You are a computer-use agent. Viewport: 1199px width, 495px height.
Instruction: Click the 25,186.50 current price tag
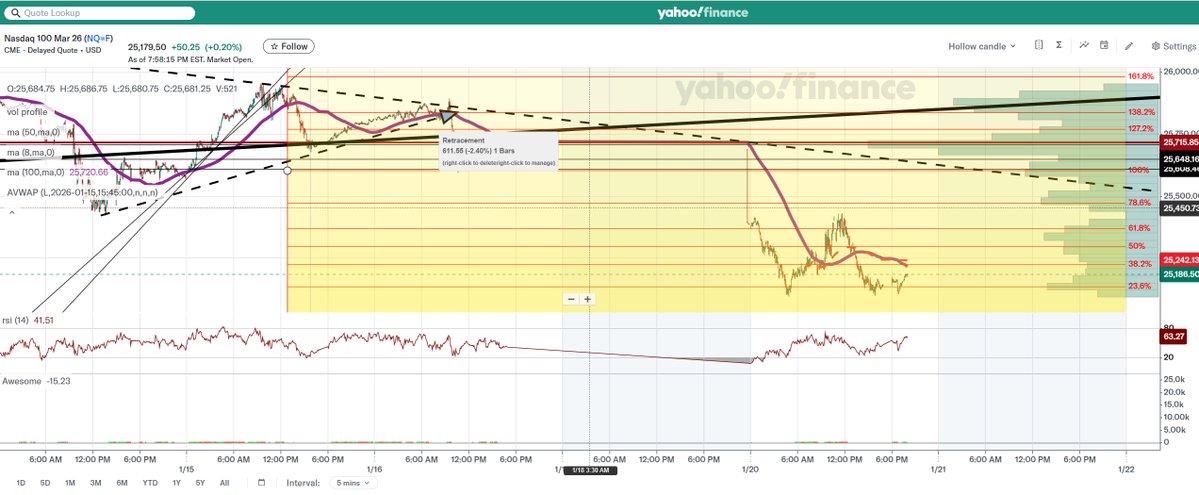coord(1180,274)
